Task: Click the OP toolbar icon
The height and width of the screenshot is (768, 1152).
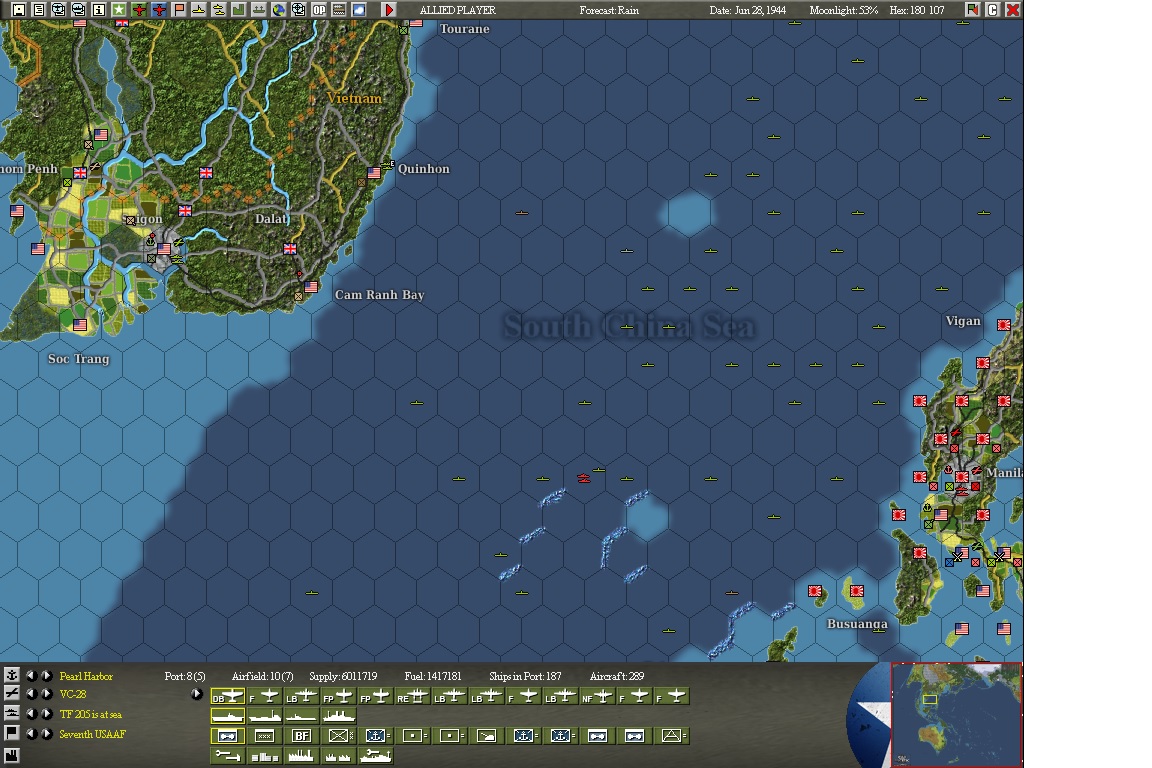Action: coord(319,10)
